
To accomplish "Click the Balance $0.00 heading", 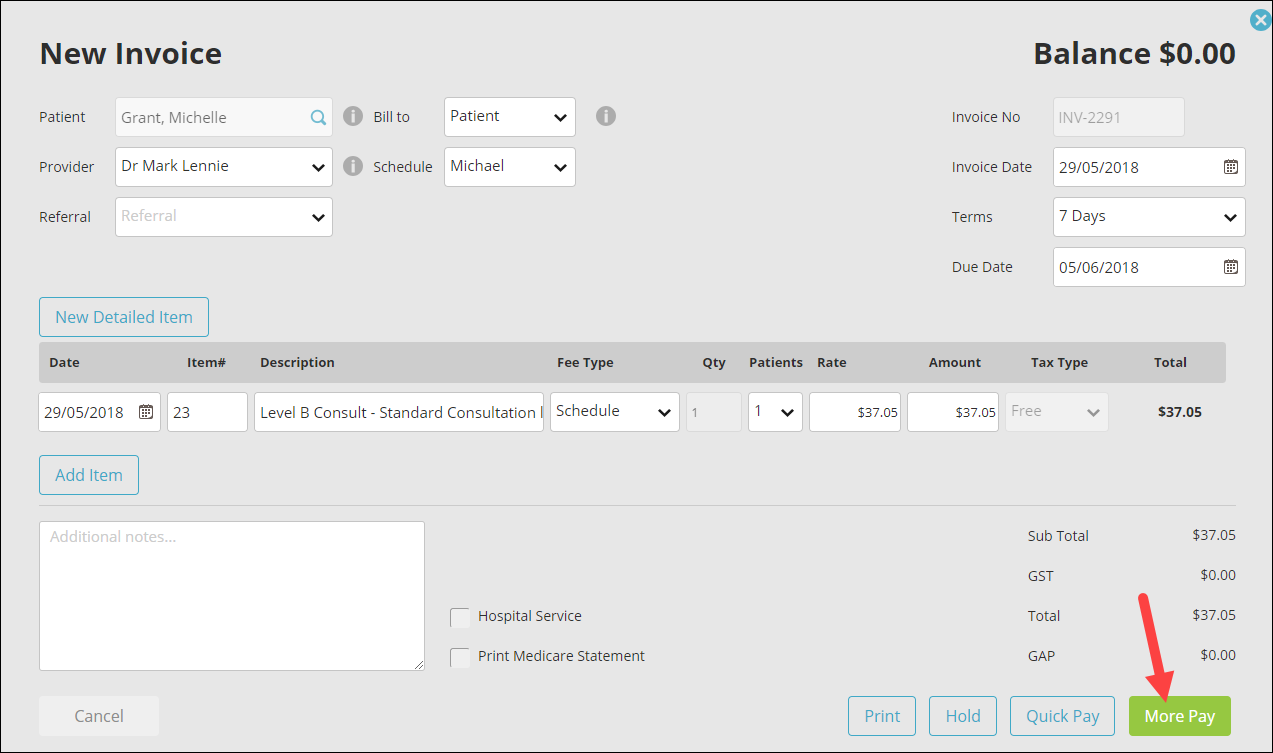I will click(x=1134, y=53).
